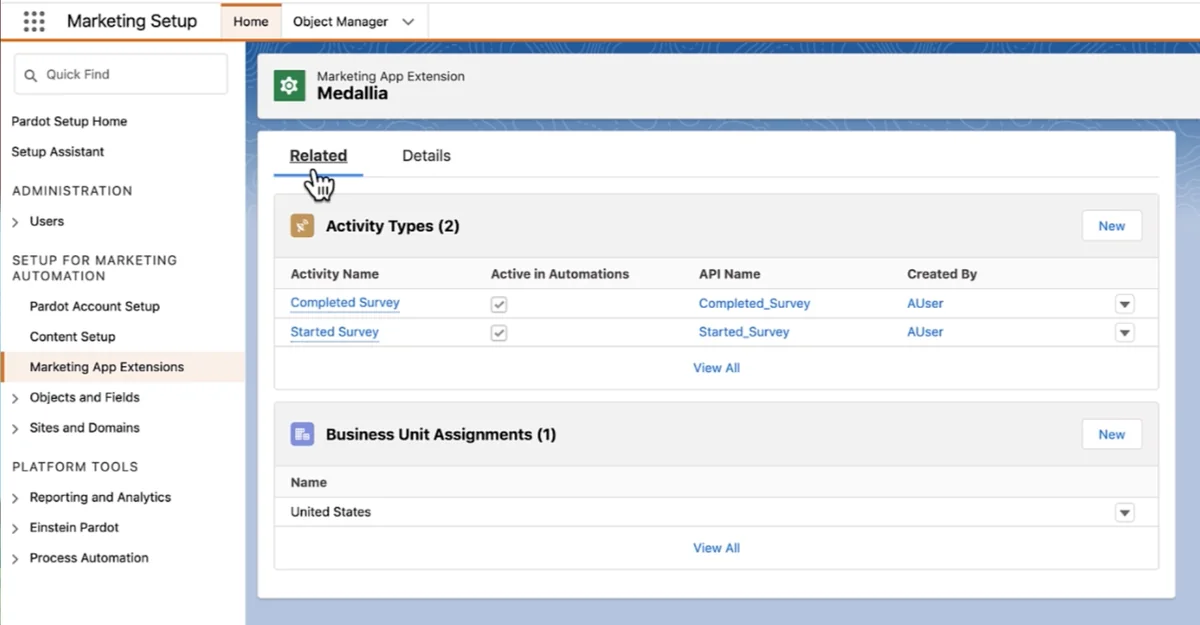Click into the Quick Find search field
Screen dimensions: 1200x625
tap(121, 75)
